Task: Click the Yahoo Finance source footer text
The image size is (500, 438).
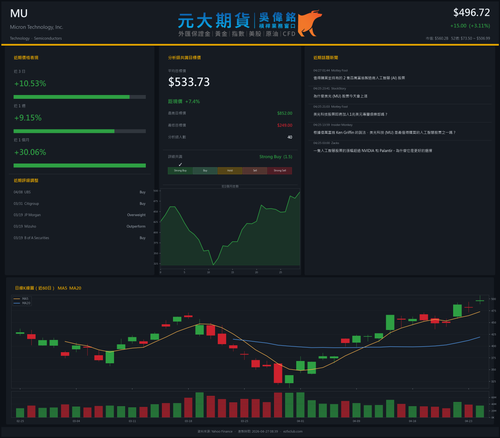Action: point(215,431)
